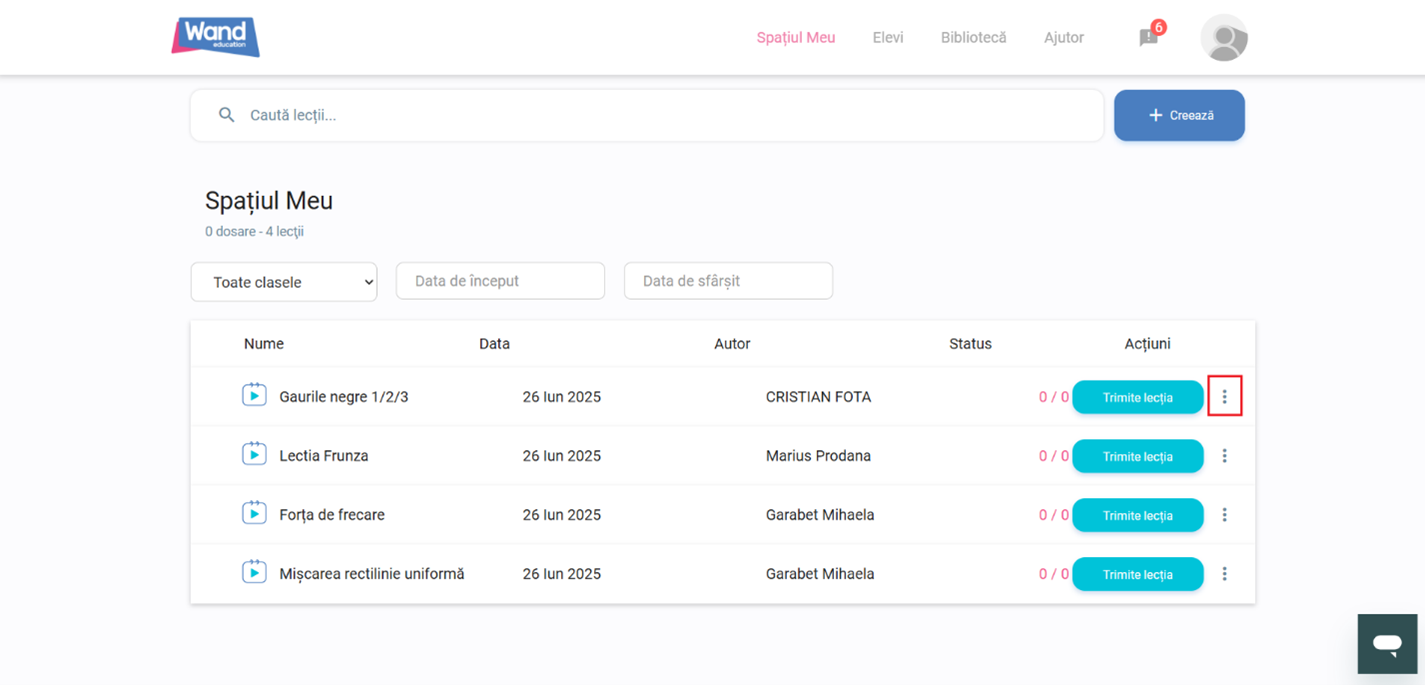The height and width of the screenshot is (685, 1425).
Task: Open the user profile avatar
Action: tap(1224, 39)
